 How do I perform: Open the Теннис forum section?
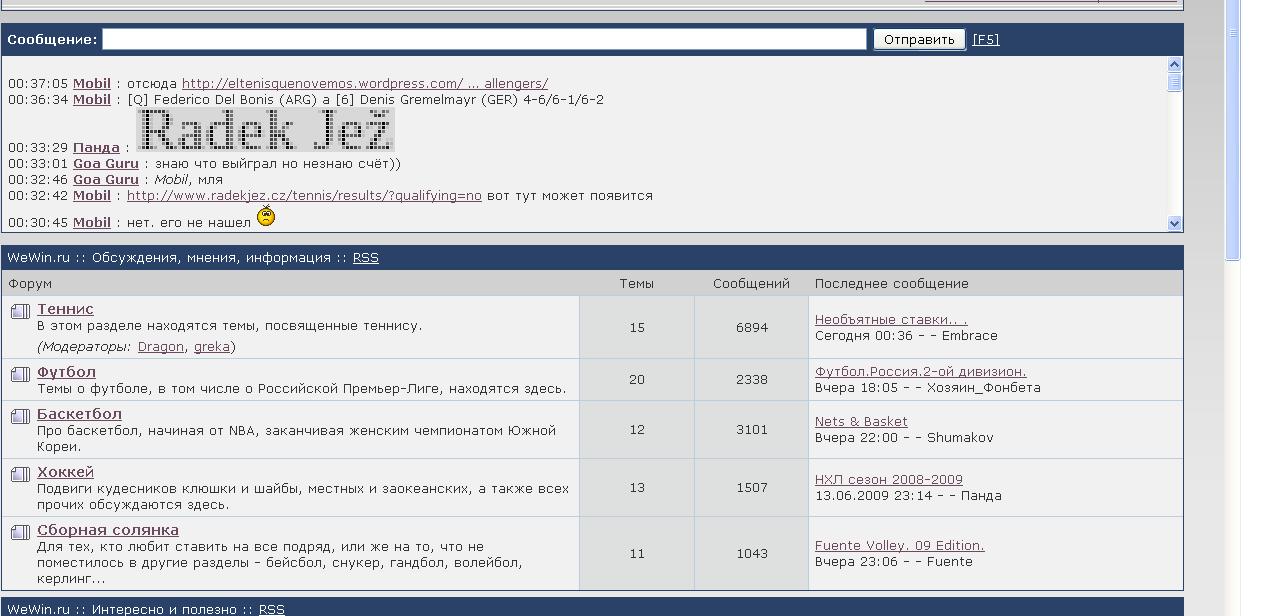[65, 309]
